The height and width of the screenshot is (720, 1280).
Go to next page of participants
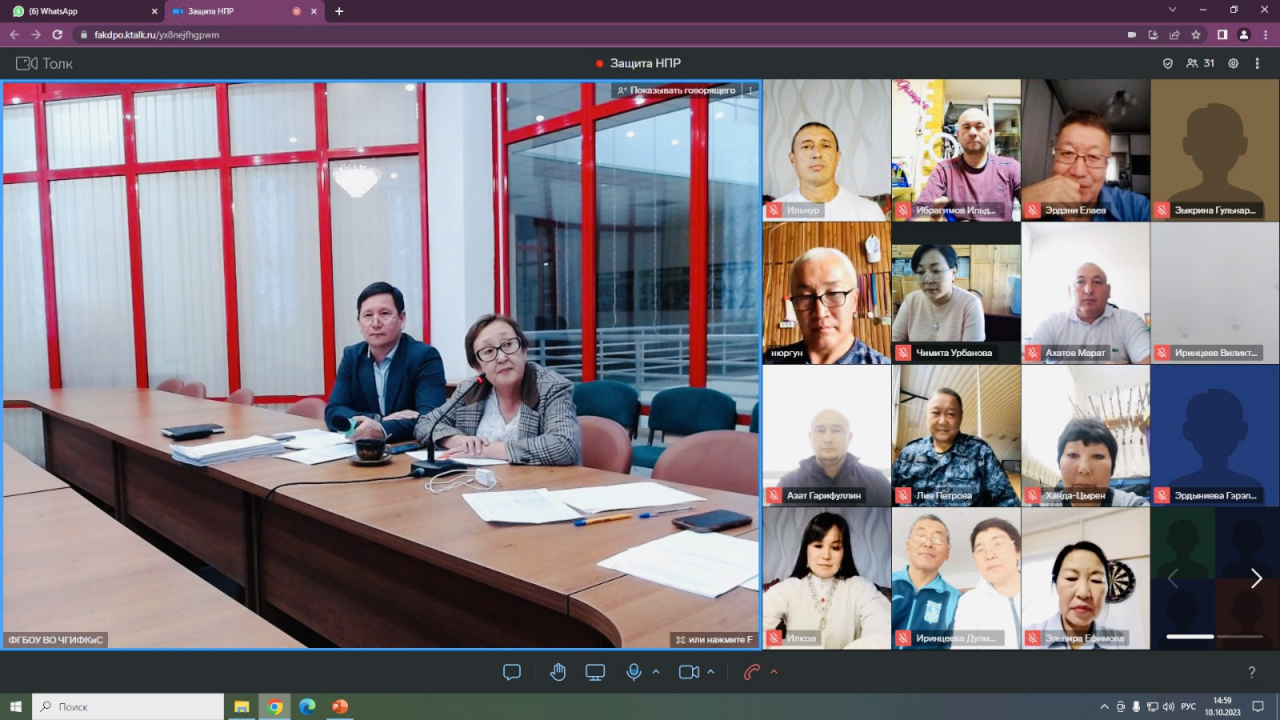[1256, 578]
